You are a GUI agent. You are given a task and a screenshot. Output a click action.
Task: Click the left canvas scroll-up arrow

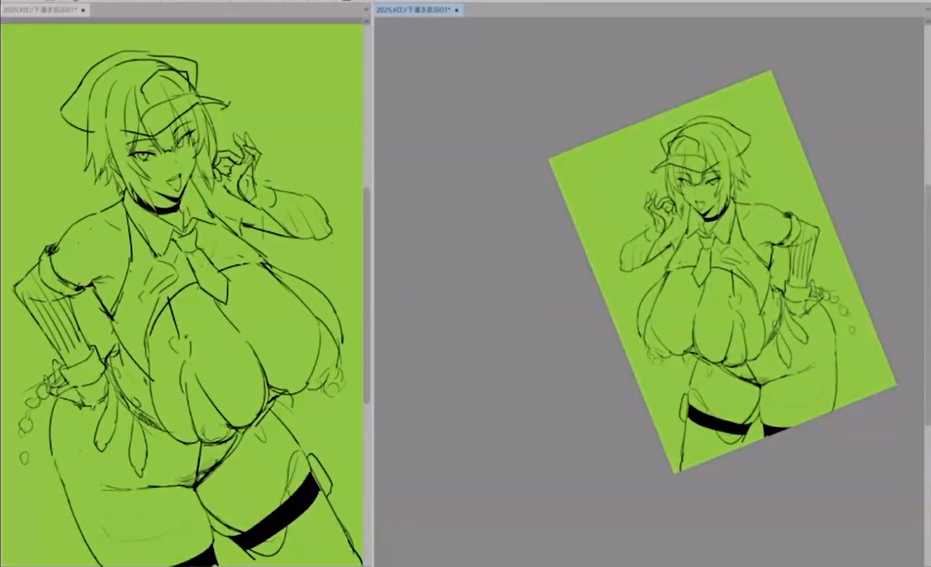[367, 21]
